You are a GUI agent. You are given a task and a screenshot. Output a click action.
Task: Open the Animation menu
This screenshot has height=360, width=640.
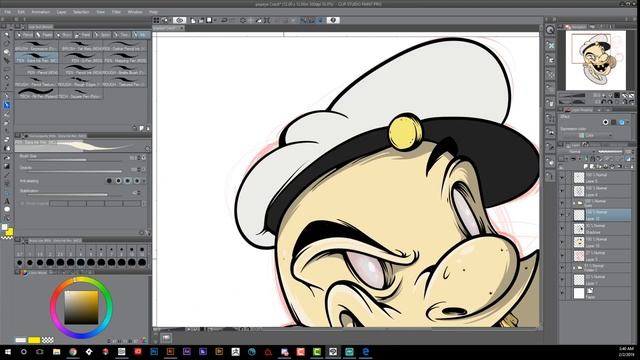point(40,12)
